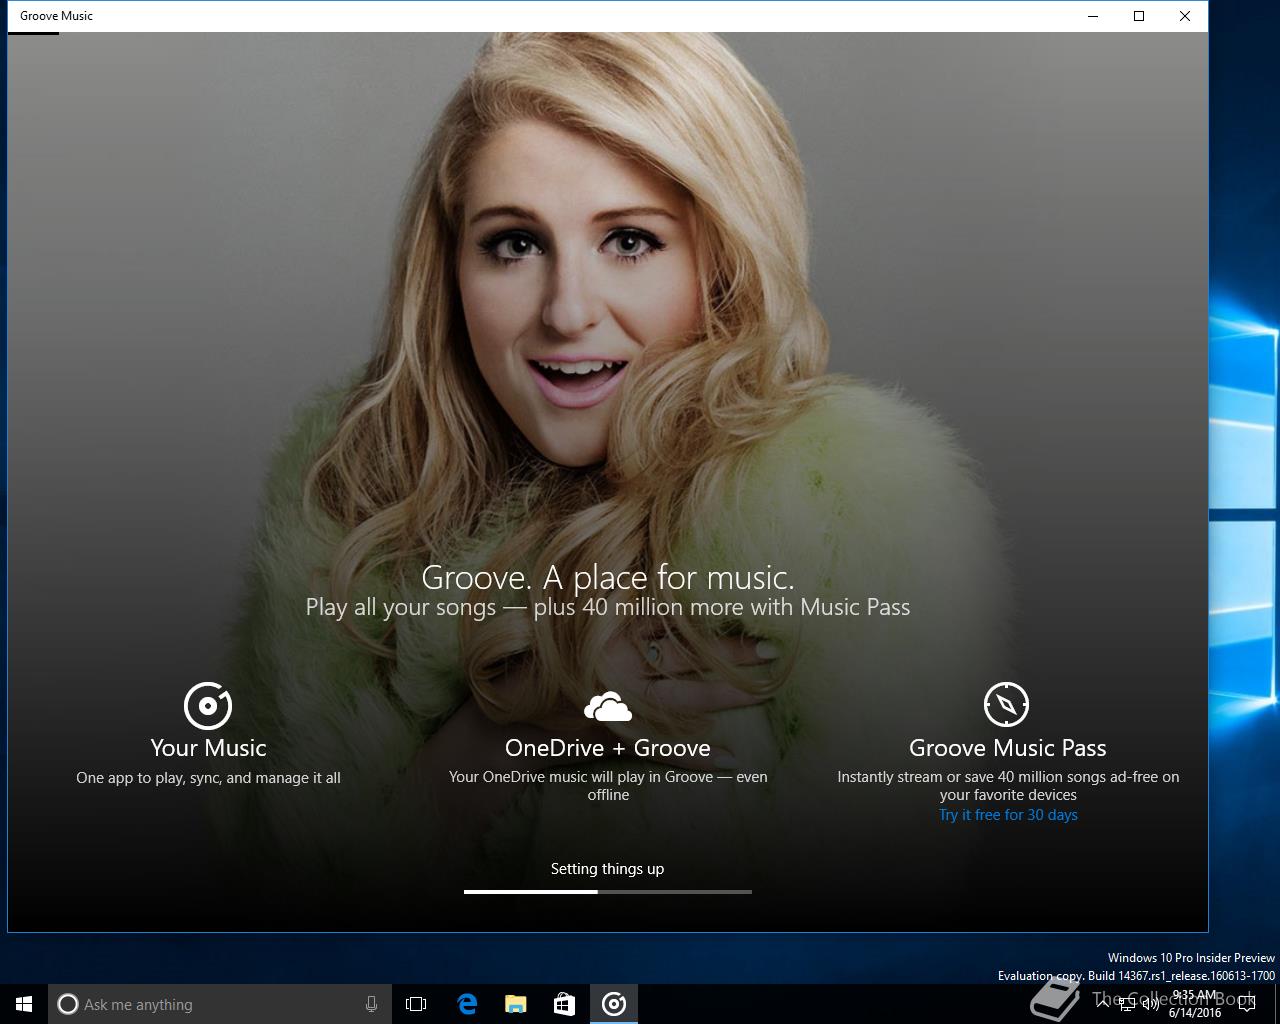Screen dimensions: 1280x1024
Task: Launch Microsoft Edge from the taskbar
Action: pyautogui.click(x=467, y=1004)
